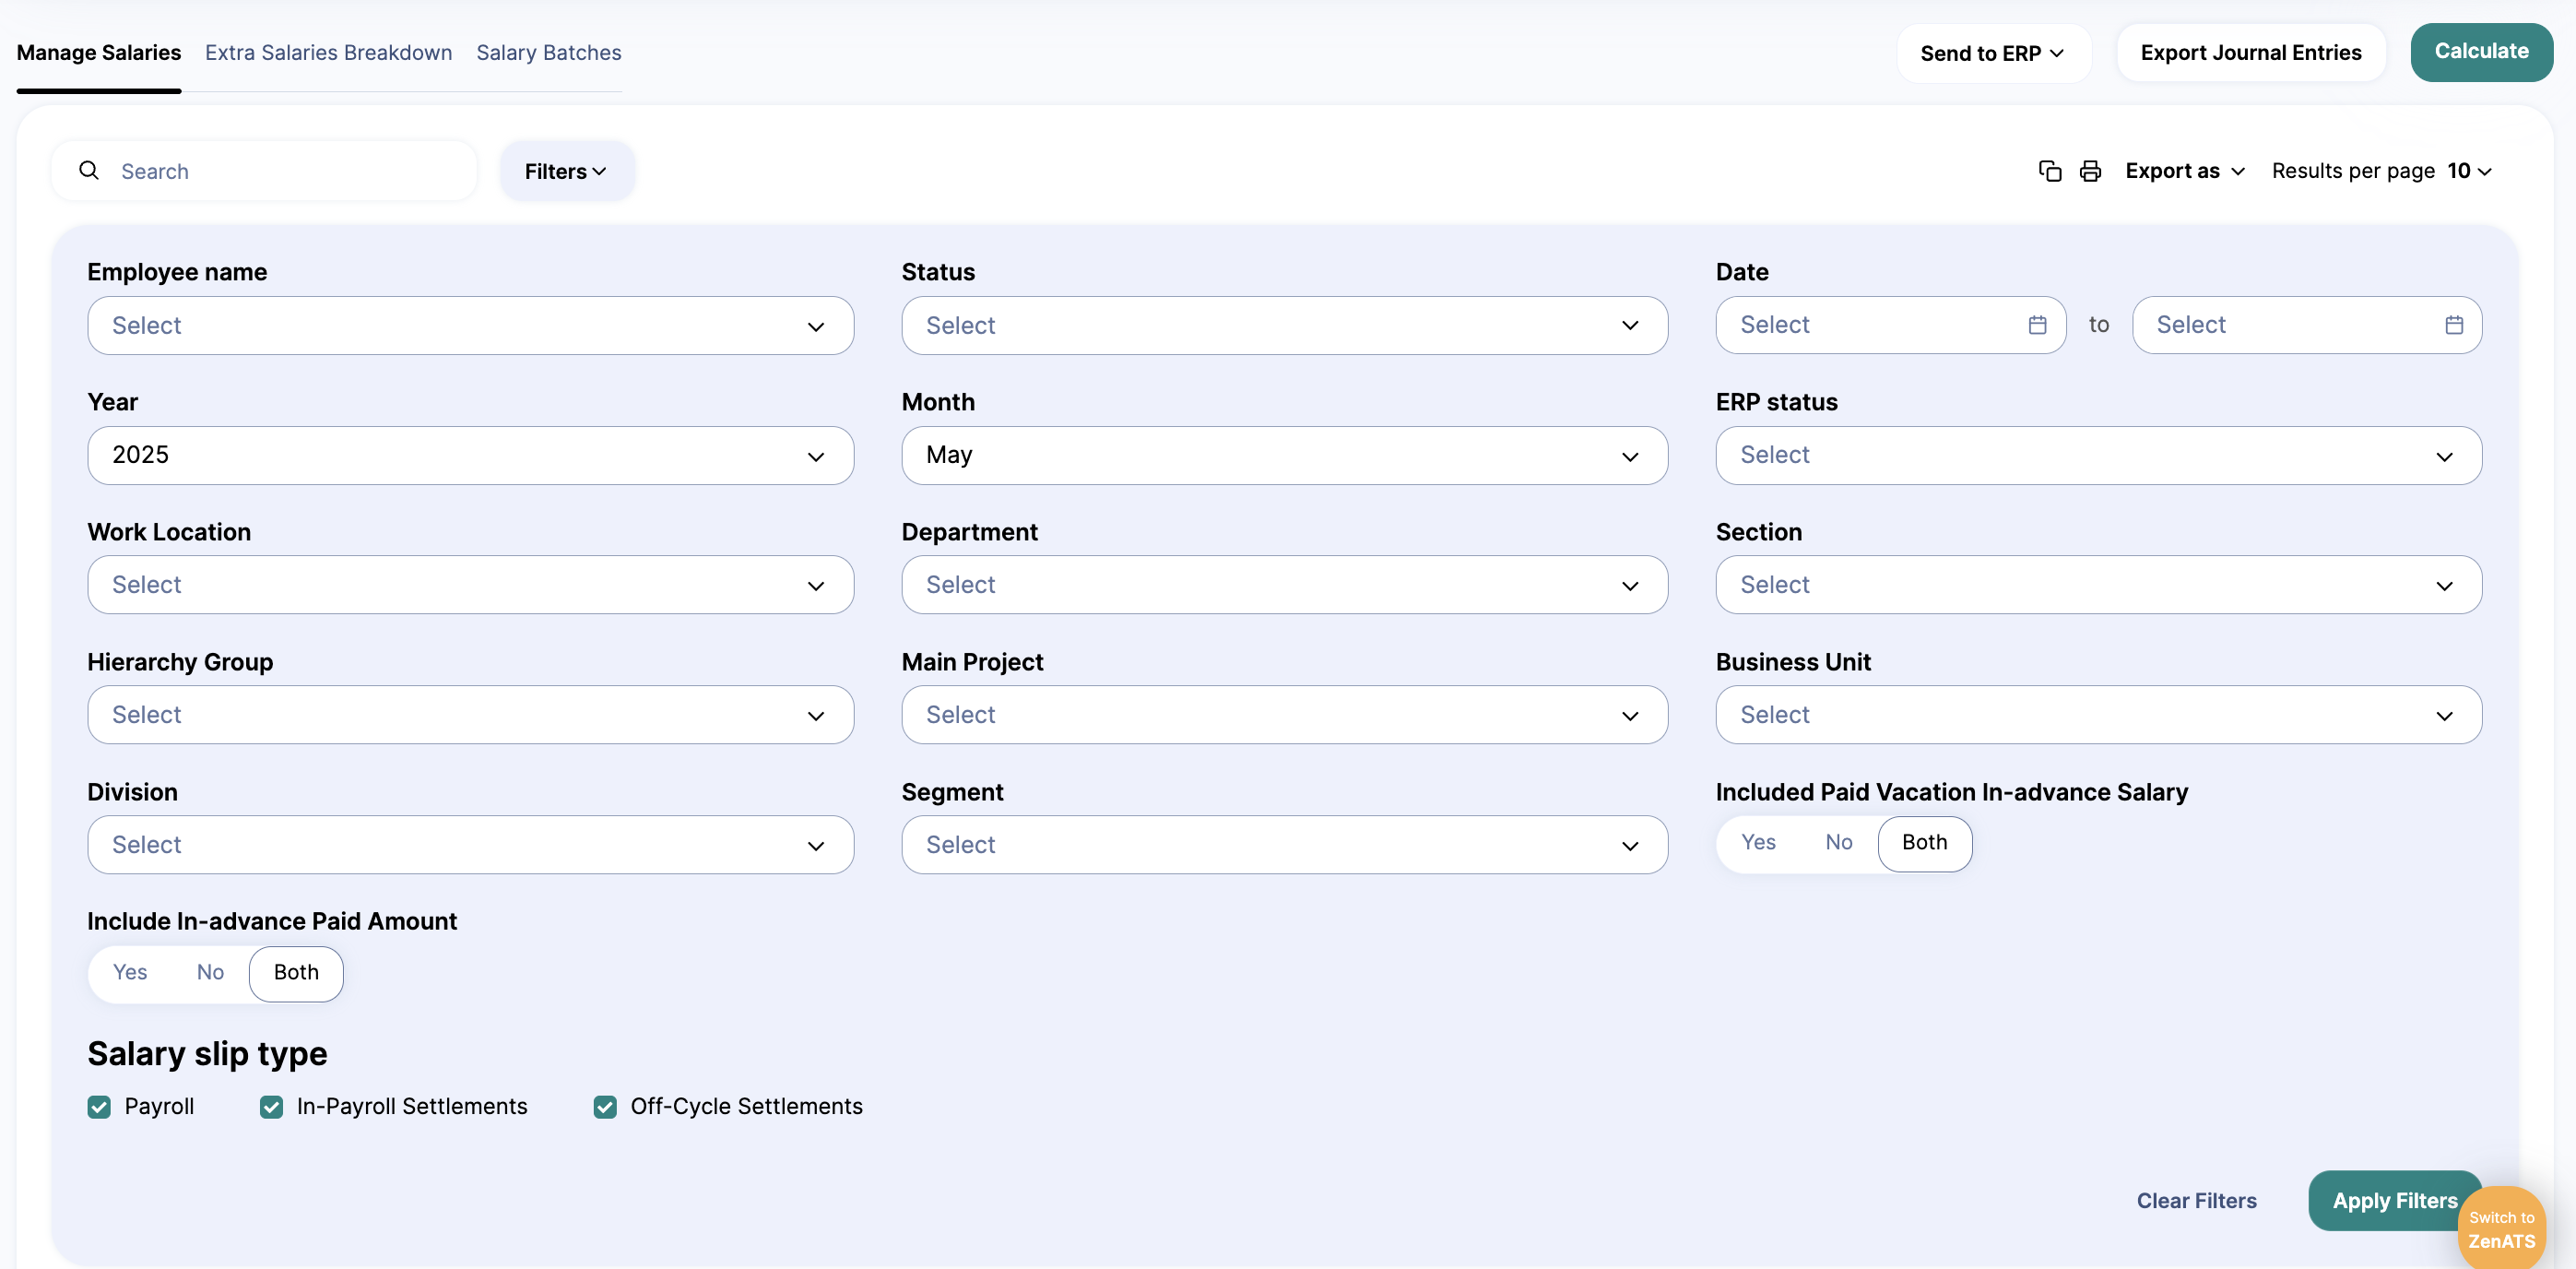Click the Clear Filters link

(x=2196, y=1200)
